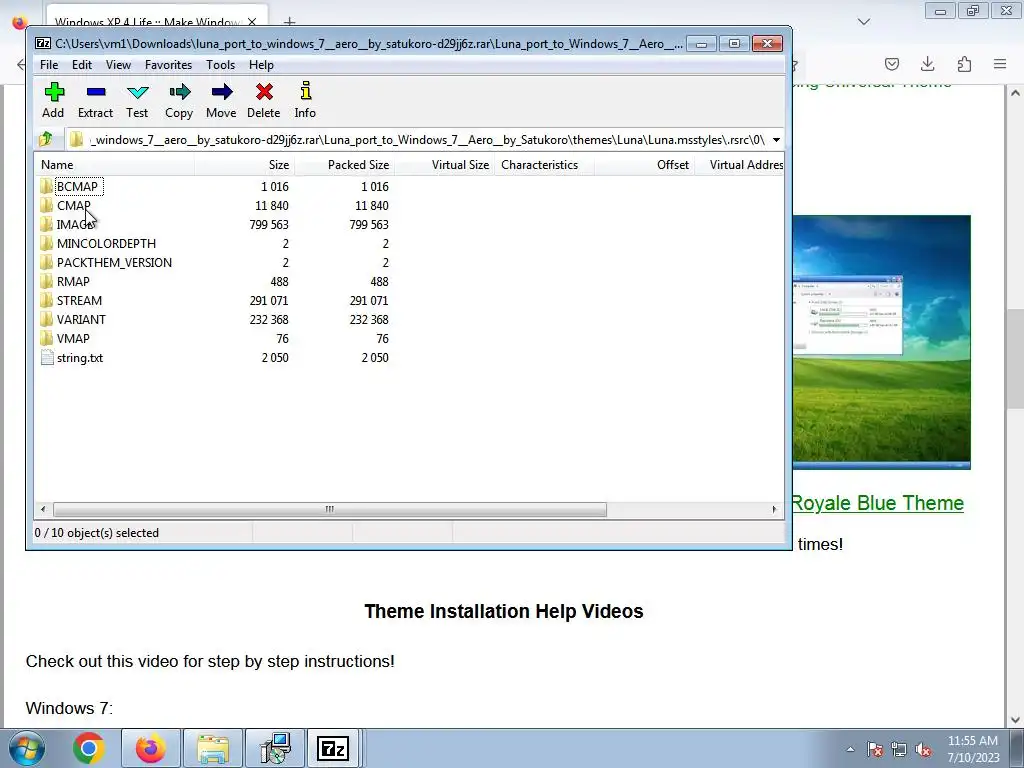Sort by the Characteristics column header
1024x768 pixels.
click(544, 165)
